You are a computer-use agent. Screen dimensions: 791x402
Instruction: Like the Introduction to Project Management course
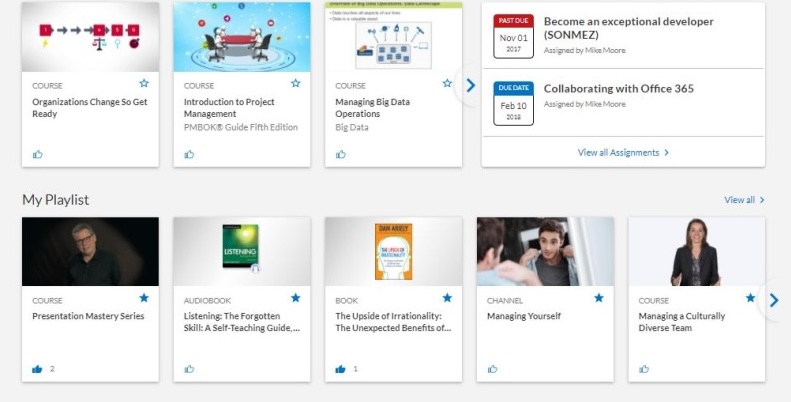pos(189,154)
